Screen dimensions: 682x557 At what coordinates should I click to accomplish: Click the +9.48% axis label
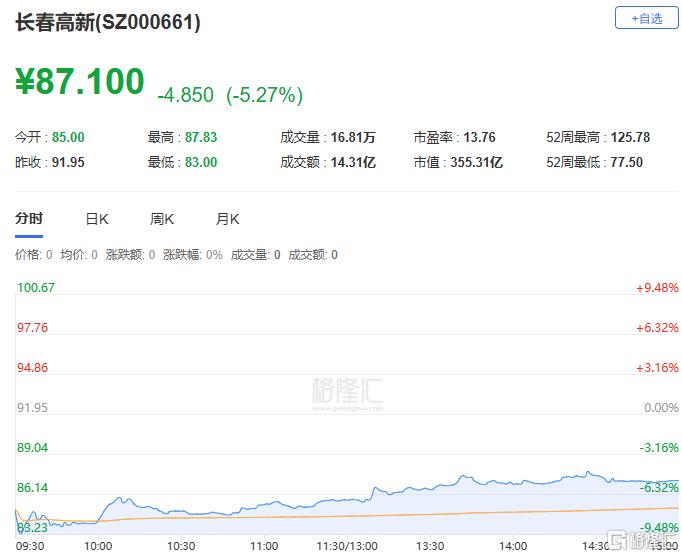(657, 287)
